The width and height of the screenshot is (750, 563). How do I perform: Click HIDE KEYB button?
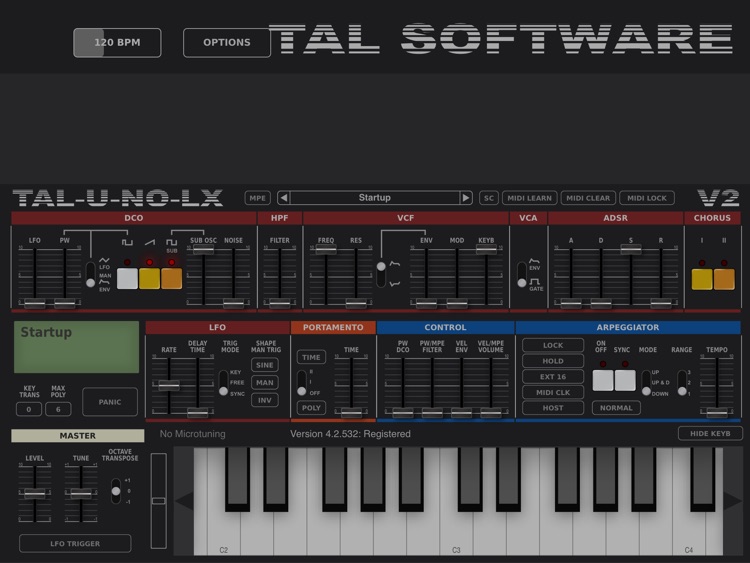pyautogui.click(x=710, y=433)
